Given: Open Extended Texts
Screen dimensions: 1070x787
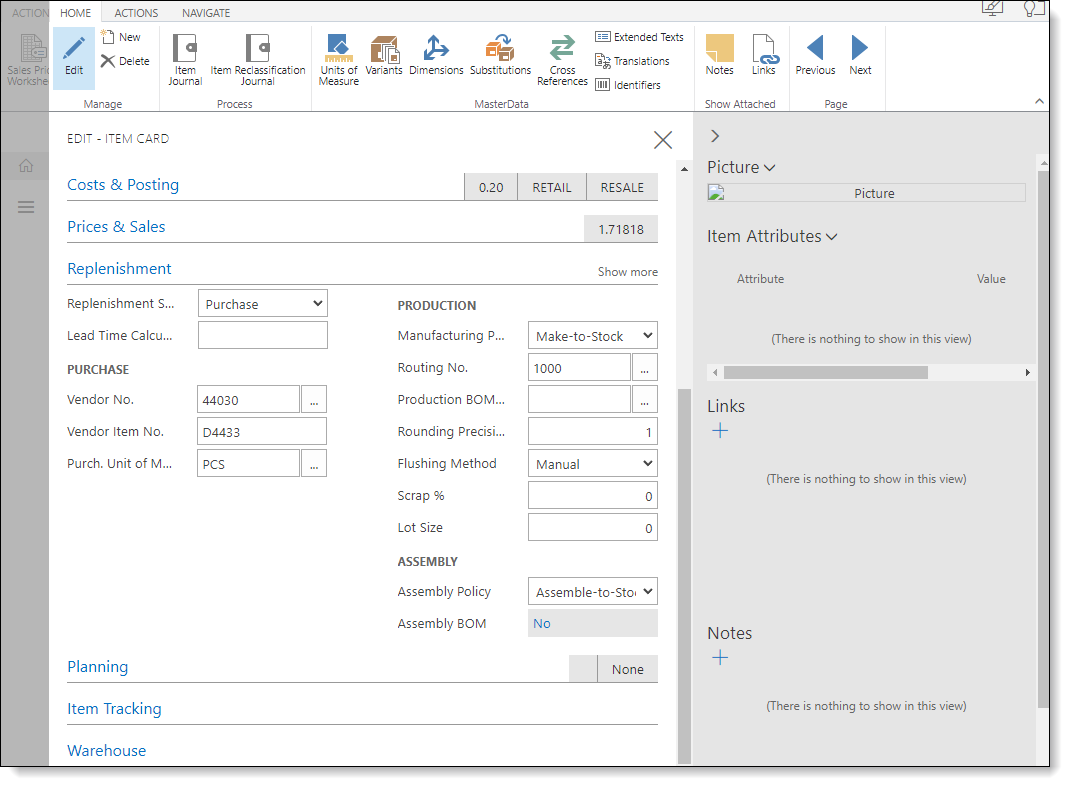Looking at the screenshot, I should 639,37.
